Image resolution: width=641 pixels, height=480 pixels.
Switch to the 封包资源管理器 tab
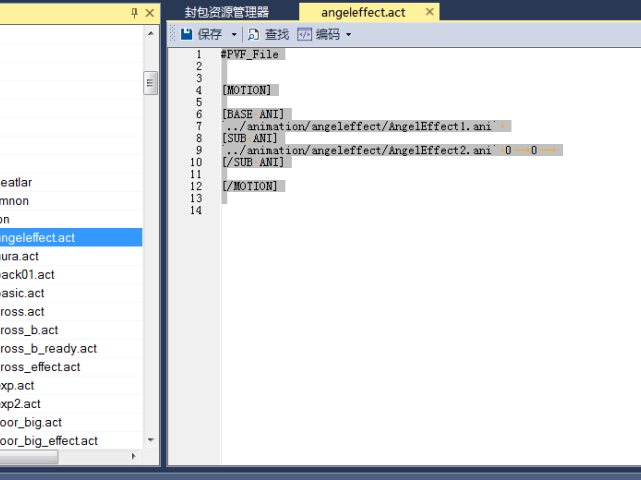pos(227,12)
